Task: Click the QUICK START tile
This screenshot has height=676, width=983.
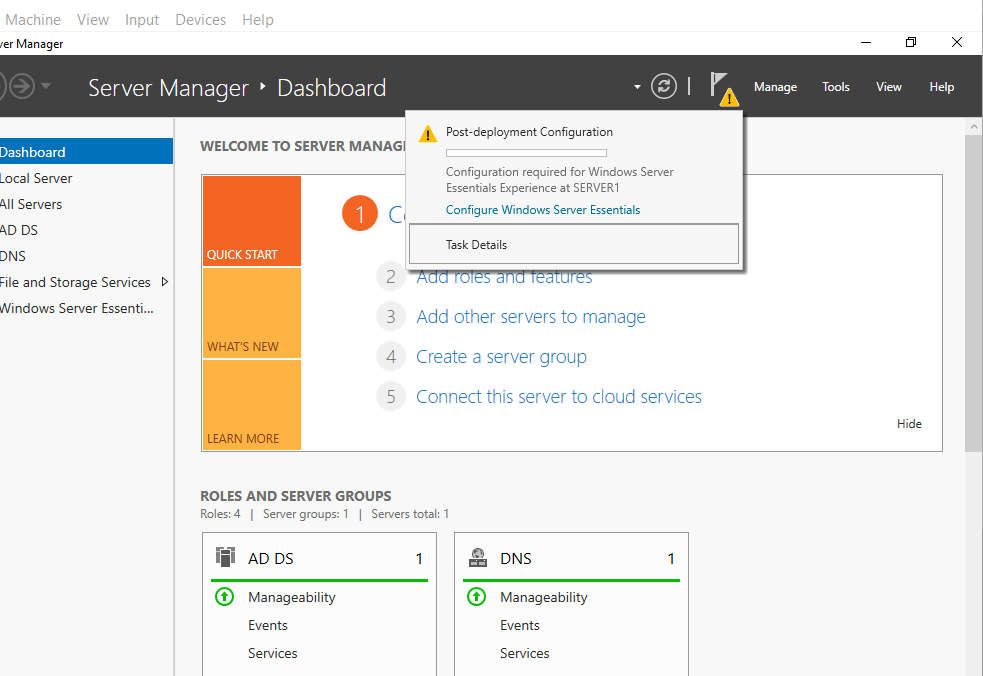Action: (x=251, y=221)
